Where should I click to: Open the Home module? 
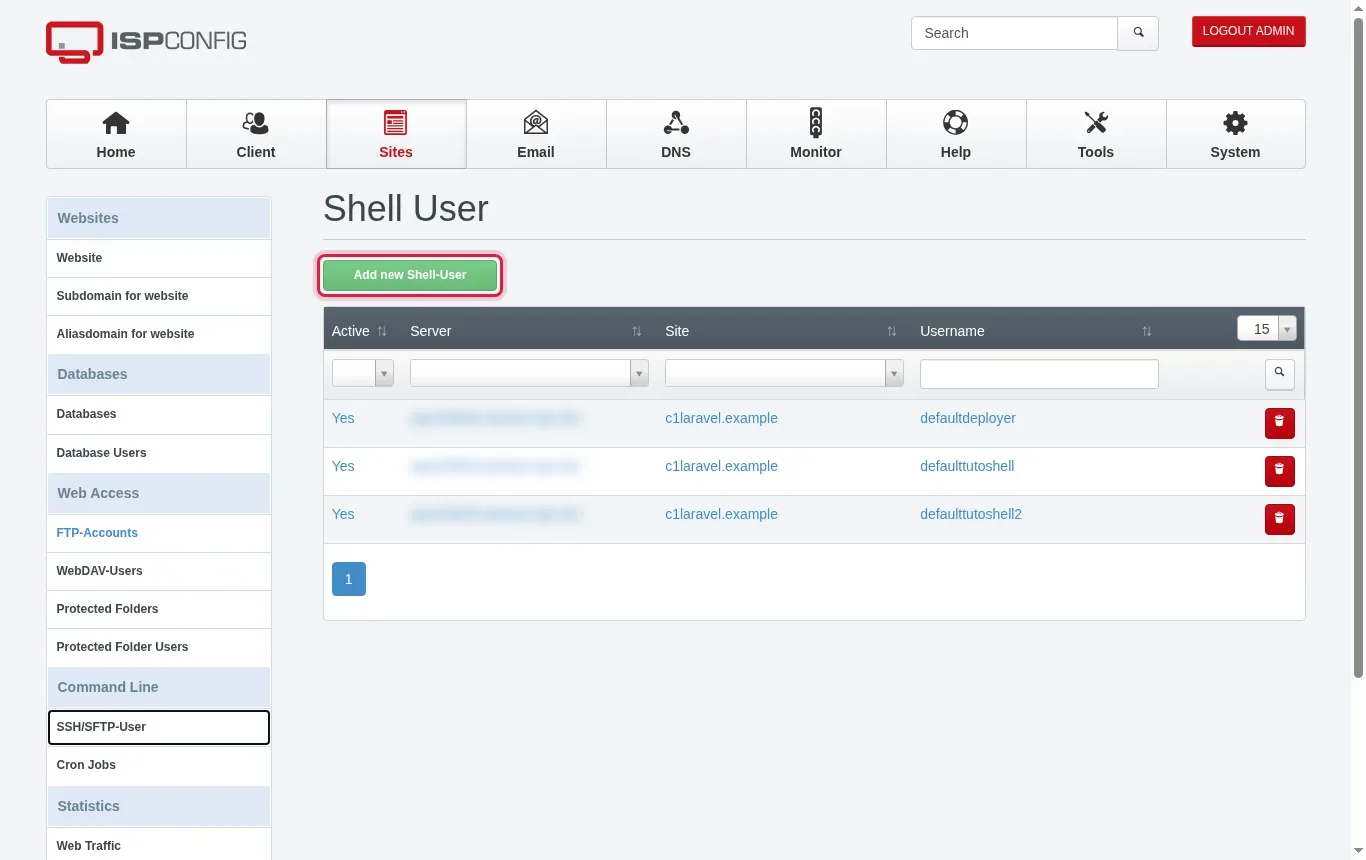coord(116,134)
